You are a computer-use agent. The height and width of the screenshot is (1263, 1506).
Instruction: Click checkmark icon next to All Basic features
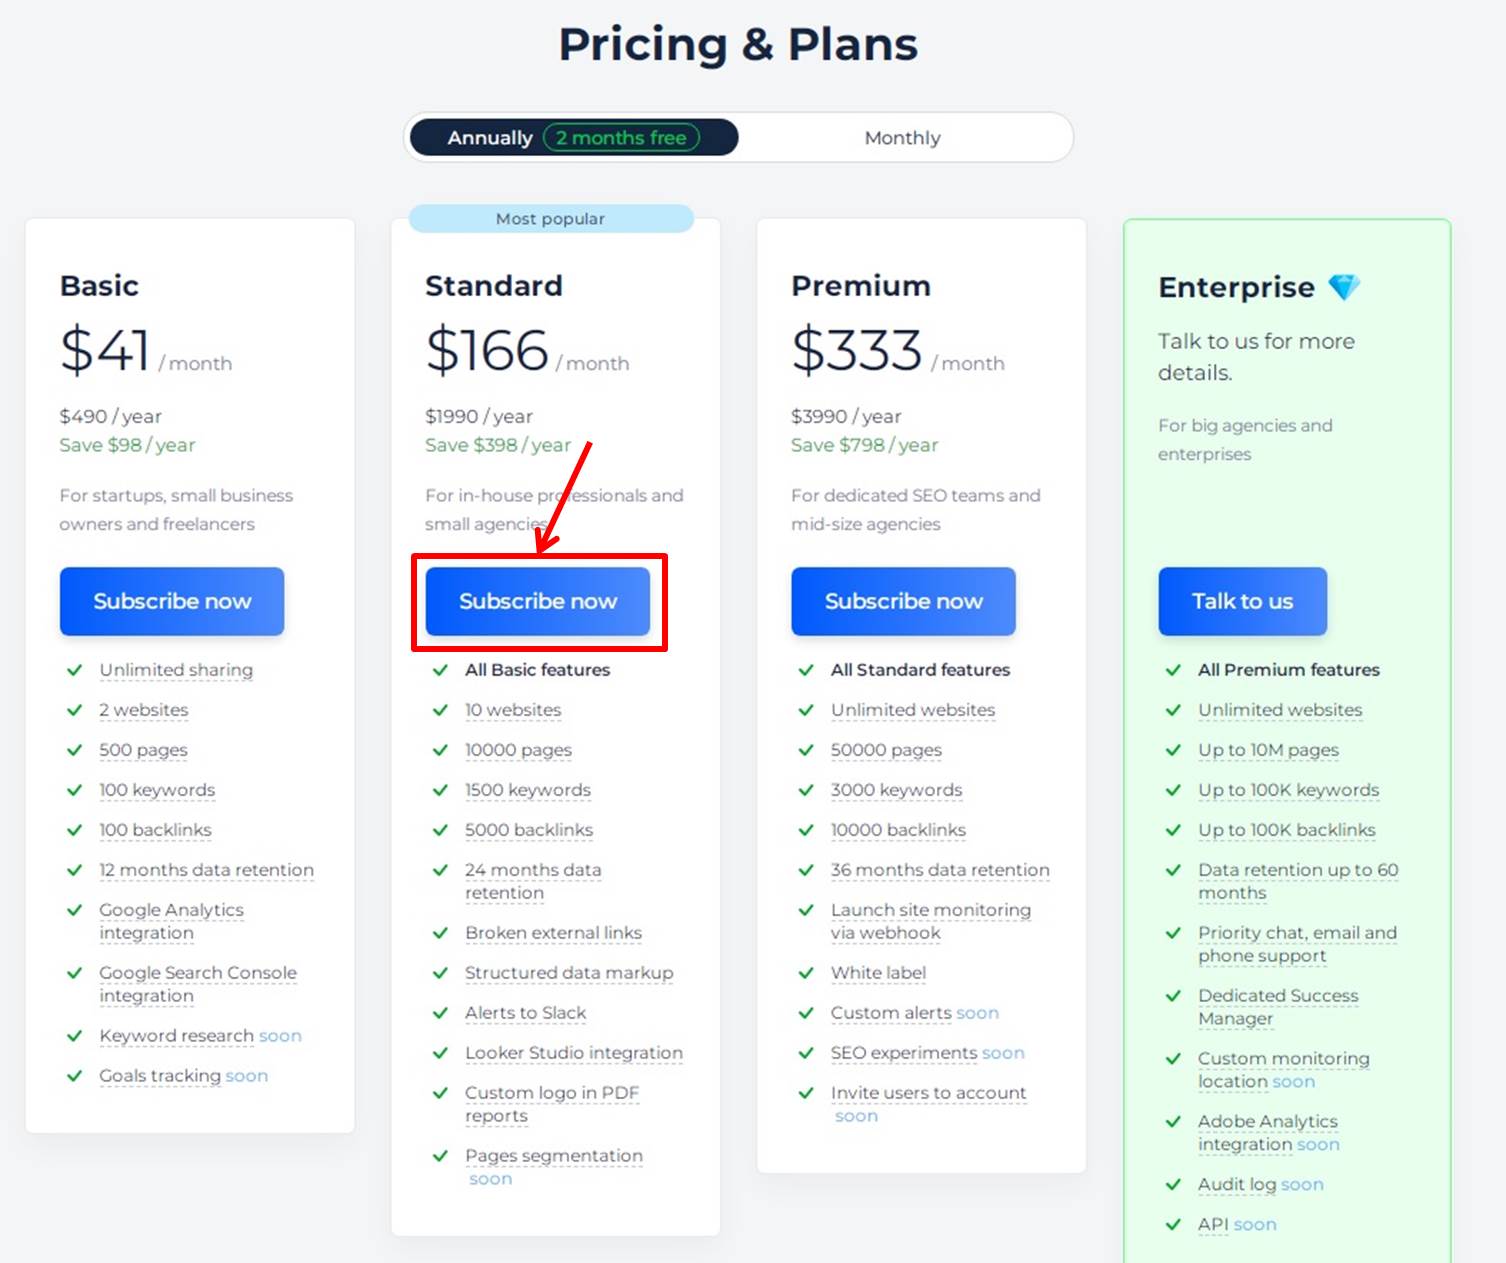coord(440,670)
